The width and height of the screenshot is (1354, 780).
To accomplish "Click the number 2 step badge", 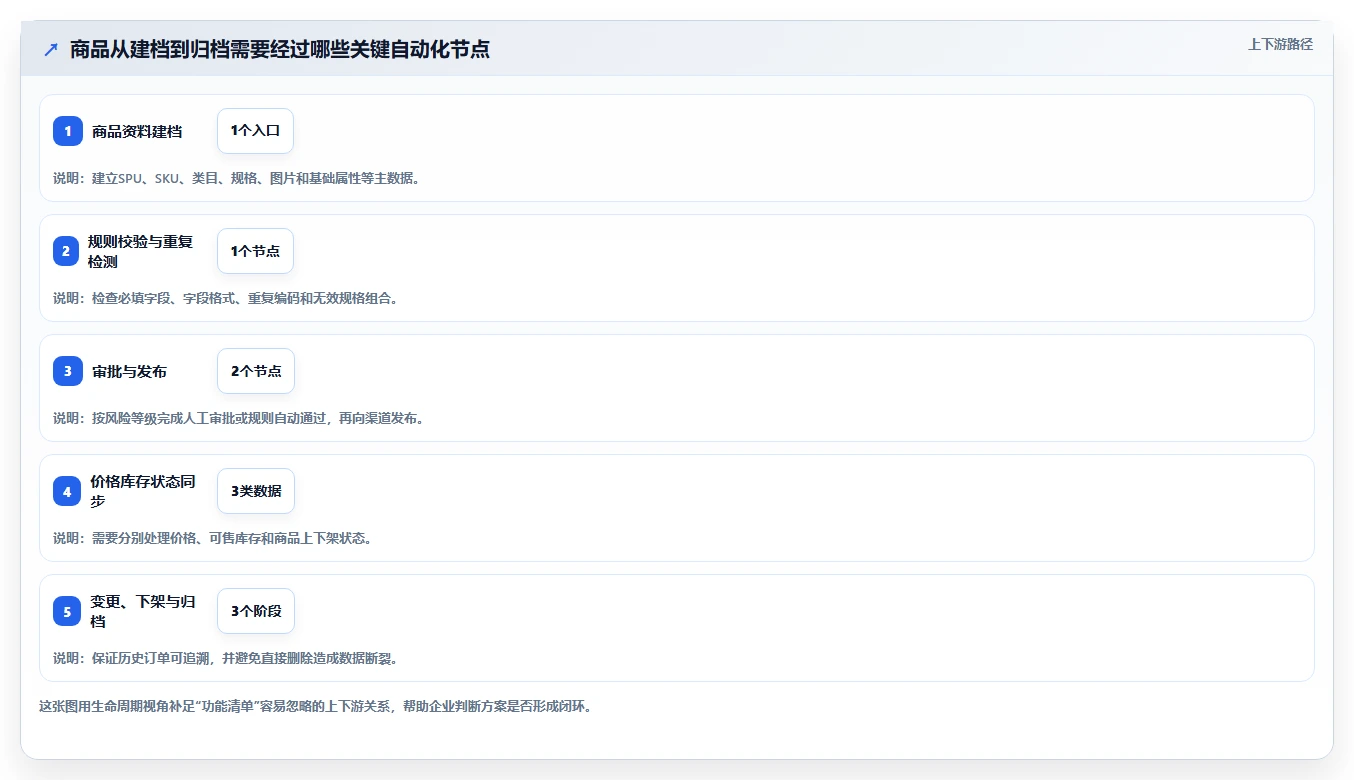I will click(x=66, y=251).
